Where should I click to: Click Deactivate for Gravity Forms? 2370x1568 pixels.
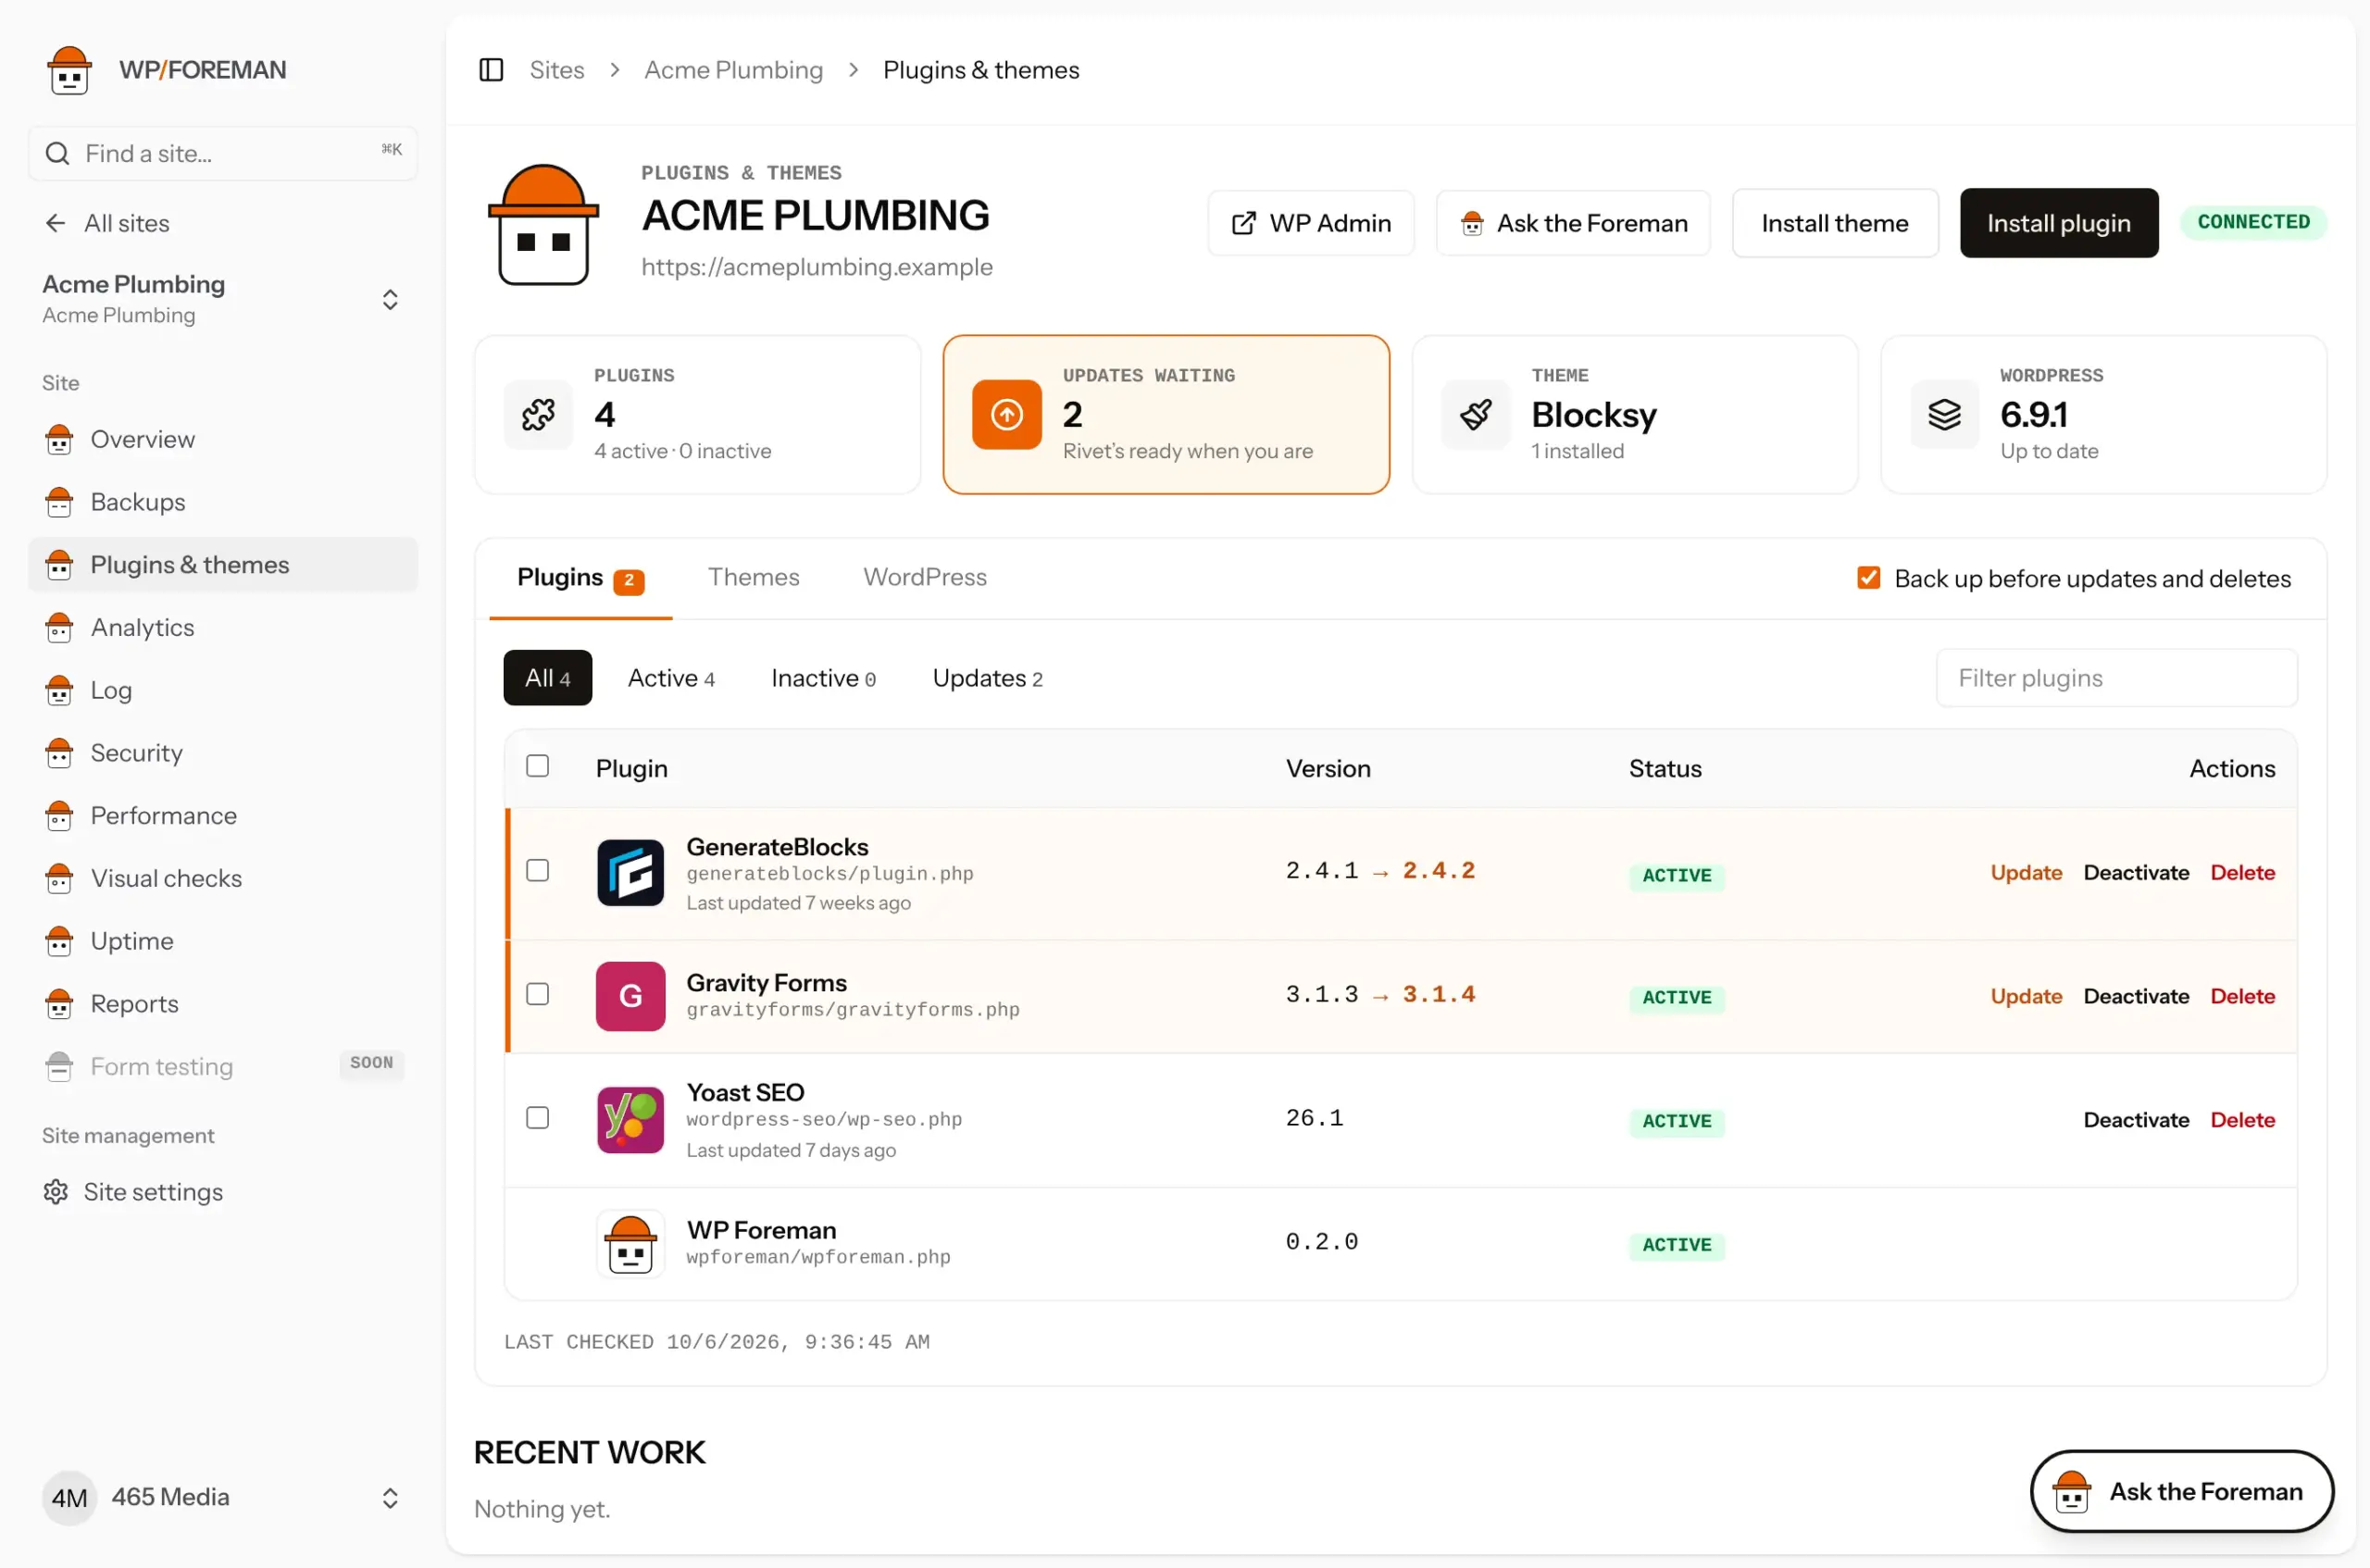[2136, 996]
